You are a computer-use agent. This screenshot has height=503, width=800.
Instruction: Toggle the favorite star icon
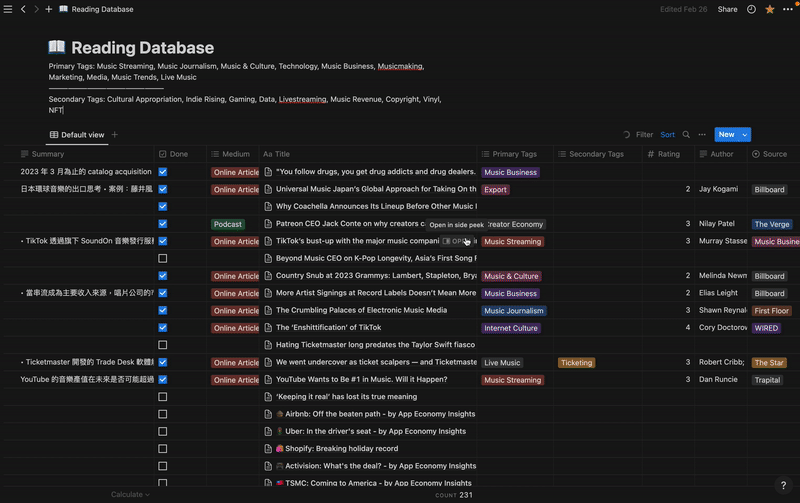769,9
